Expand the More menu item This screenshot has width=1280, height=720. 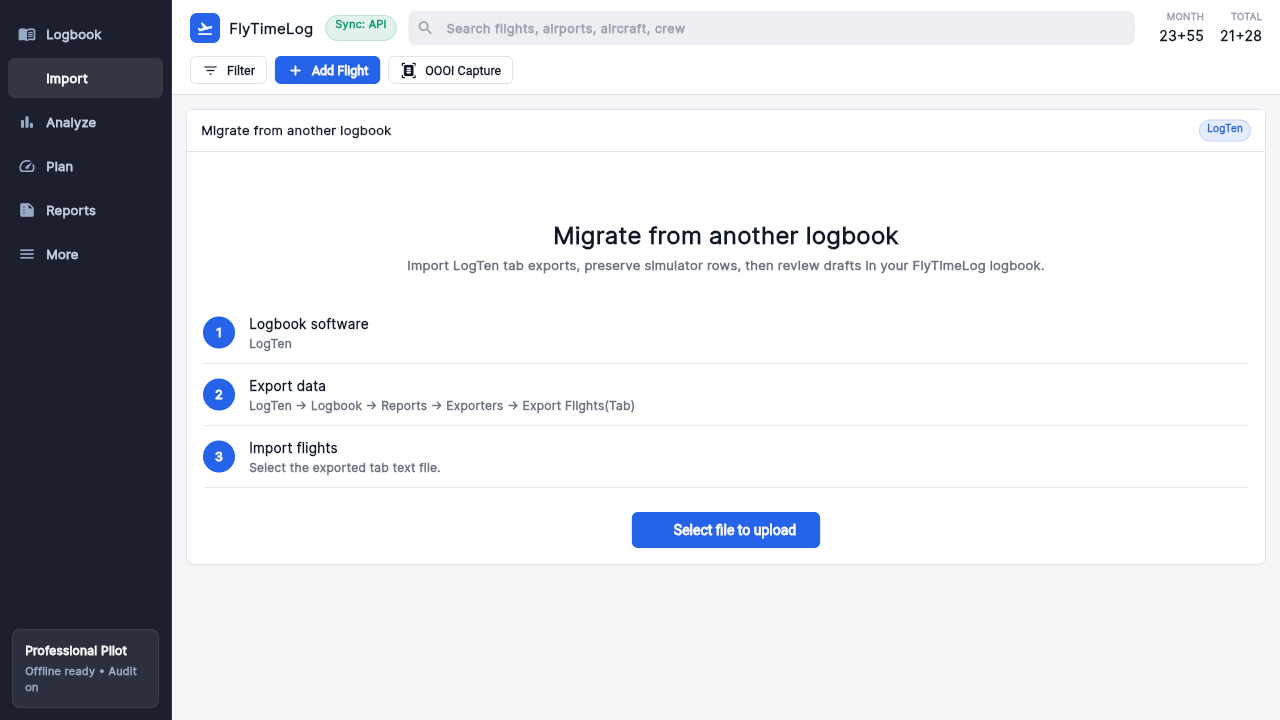click(x=85, y=254)
